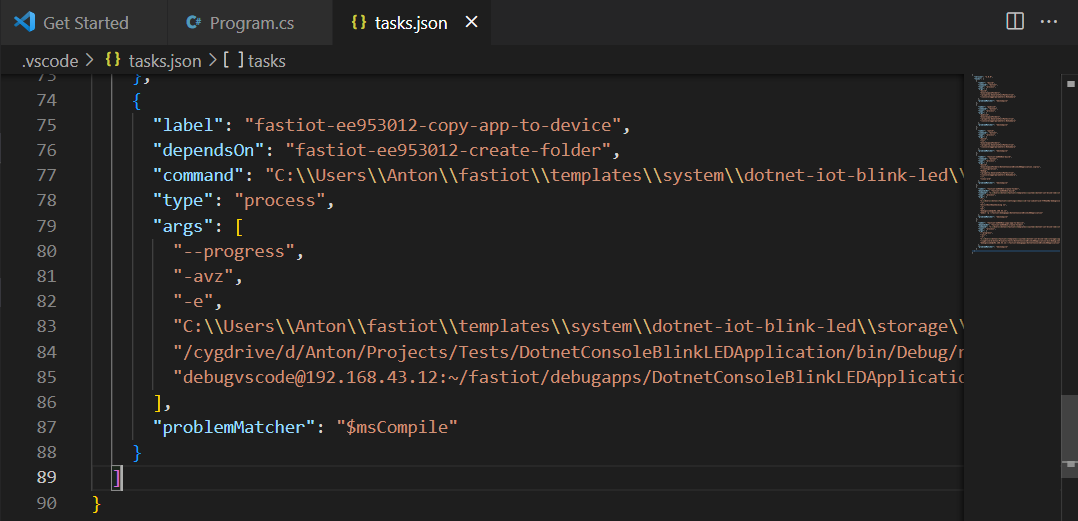
Task: Click the C# file icon on Program.cs tab
Action: pyautogui.click(x=193, y=23)
